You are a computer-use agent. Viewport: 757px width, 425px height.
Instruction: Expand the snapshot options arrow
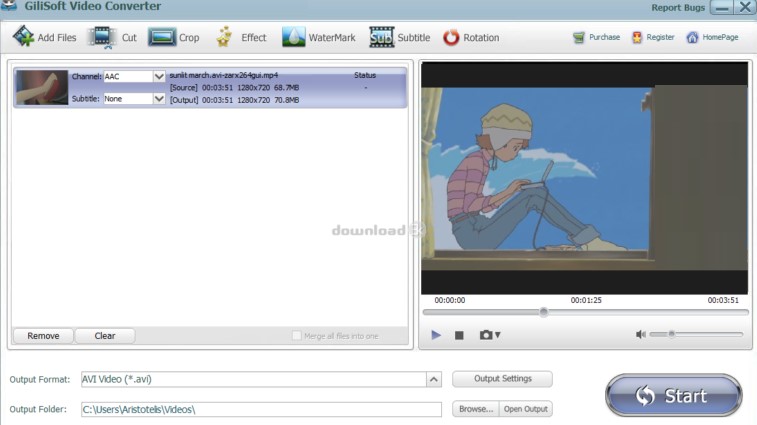498,335
